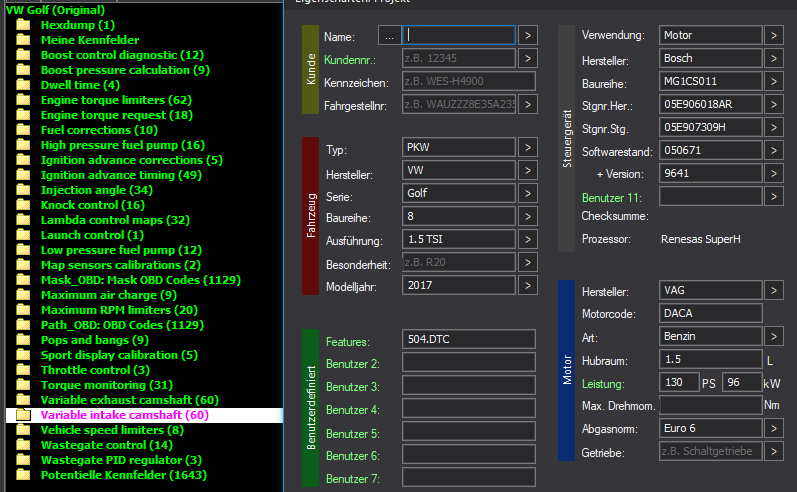Image resolution: width=797 pixels, height=492 pixels.
Task: Open the arrow dropdown beside Serie Golf
Action: click(528, 193)
